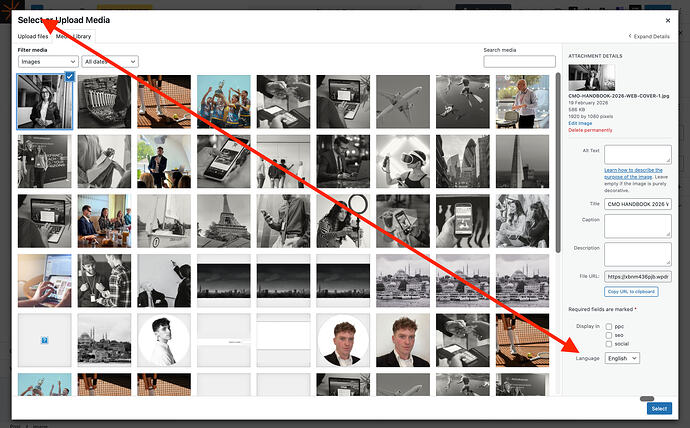
Task: Select the shopping bags thumbnail
Action: point(104,161)
